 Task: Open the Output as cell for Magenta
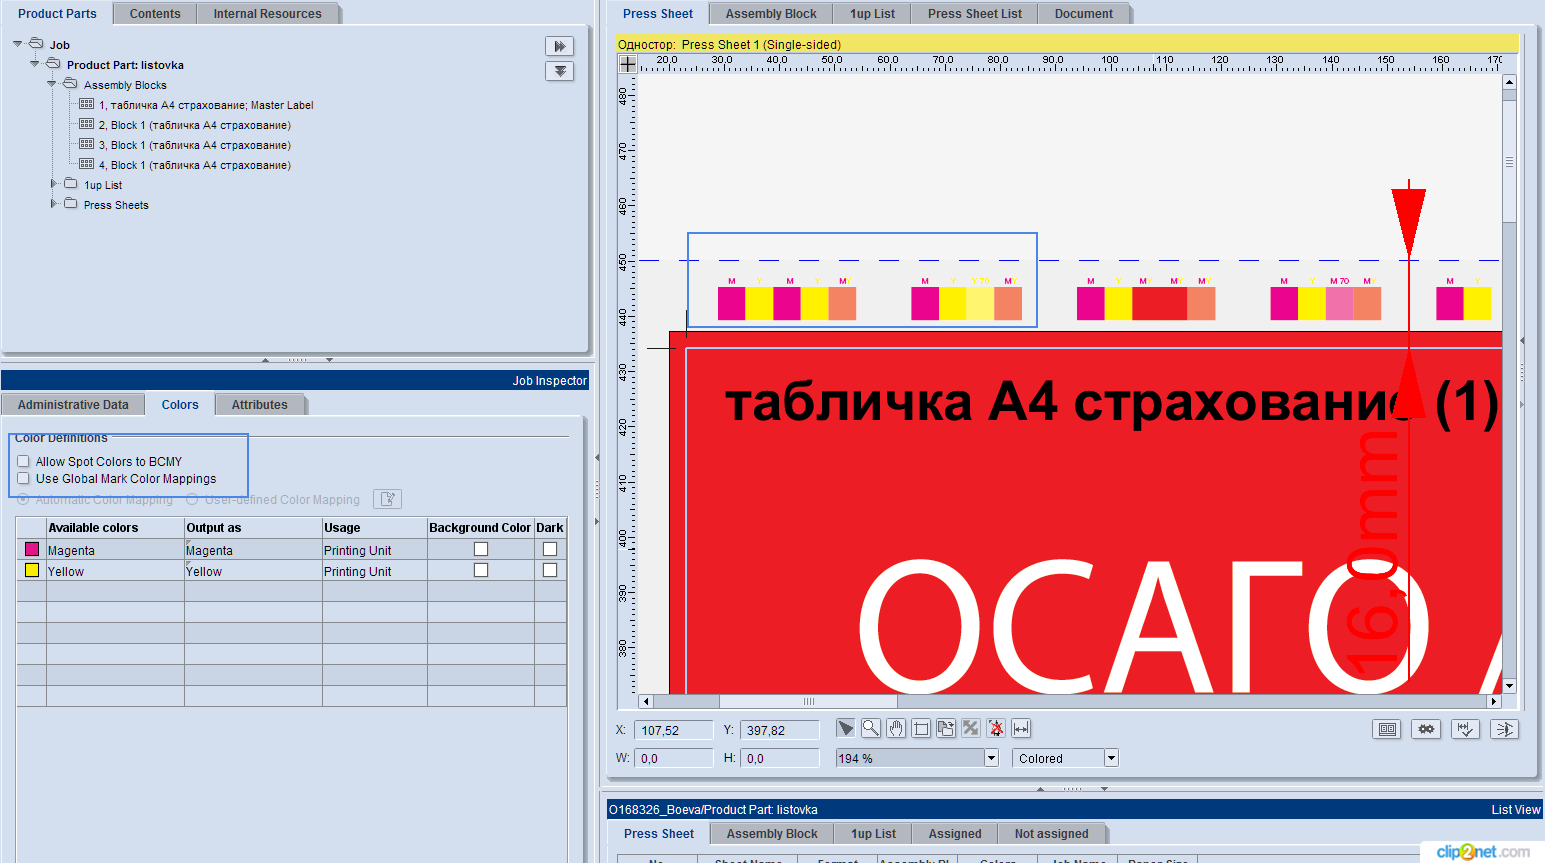point(253,550)
